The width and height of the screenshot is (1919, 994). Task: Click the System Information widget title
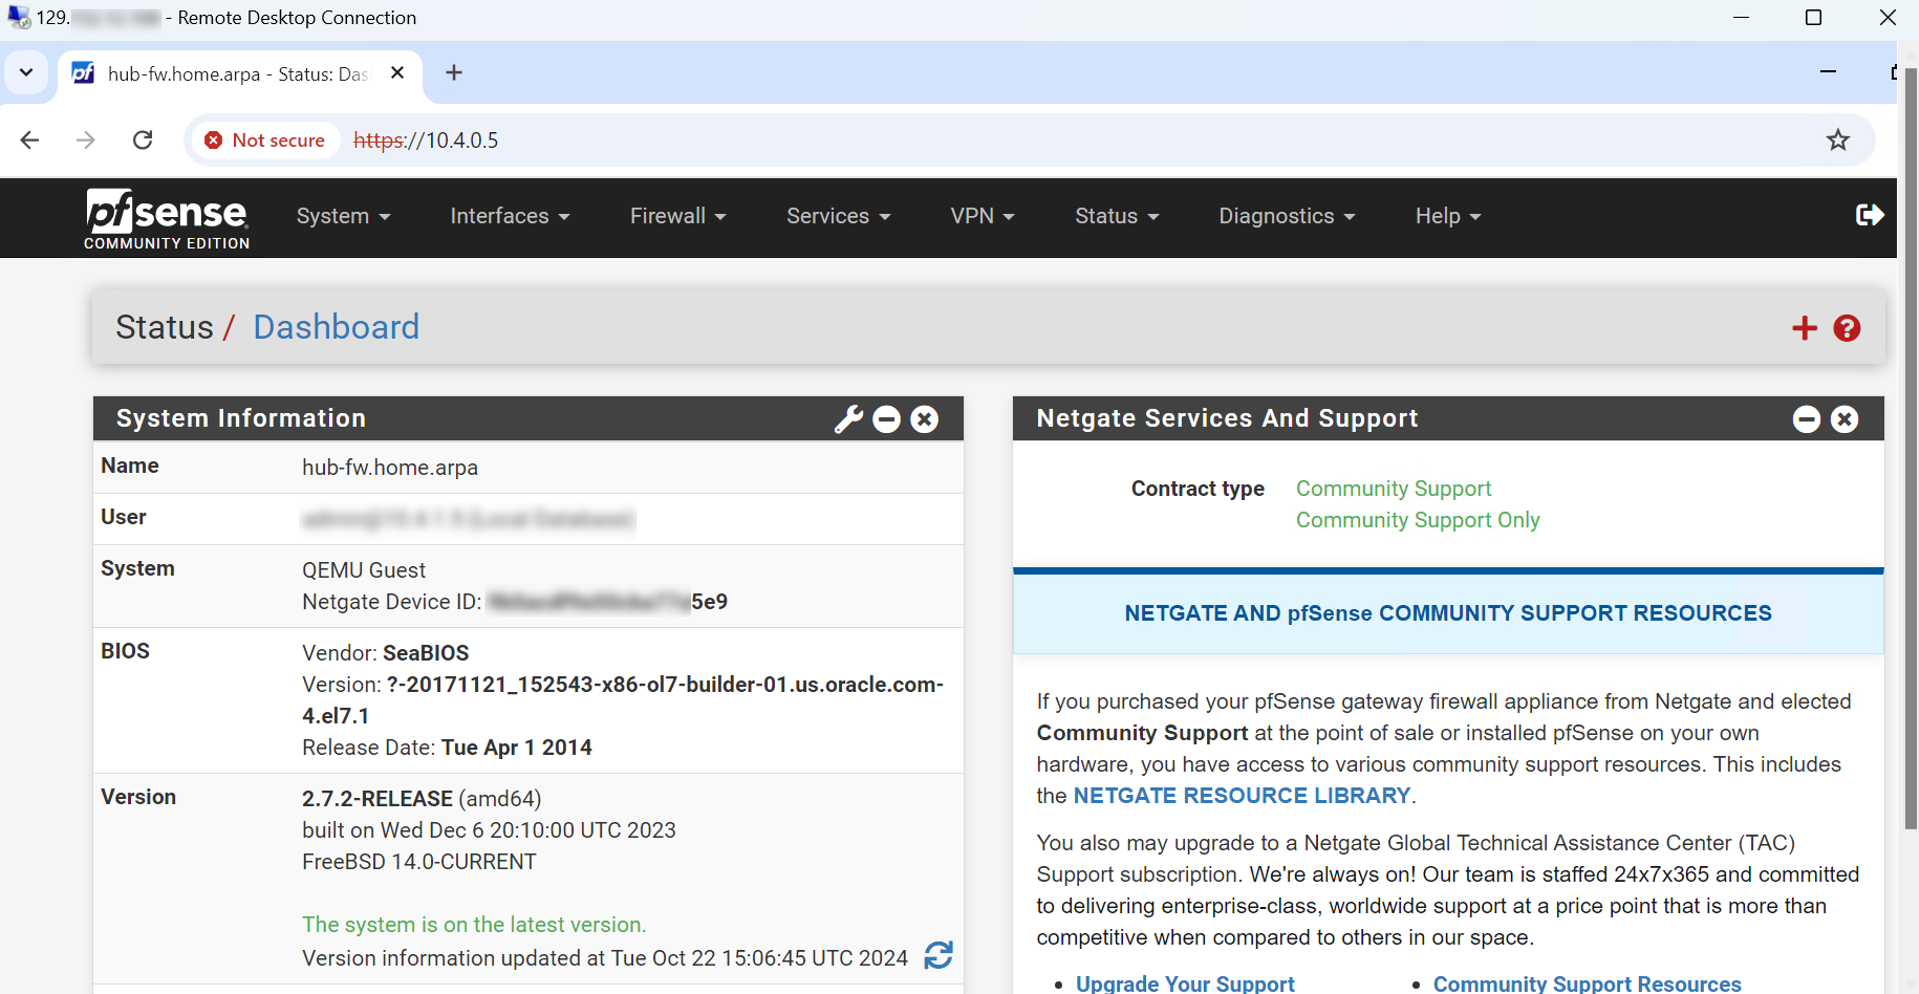241,418
